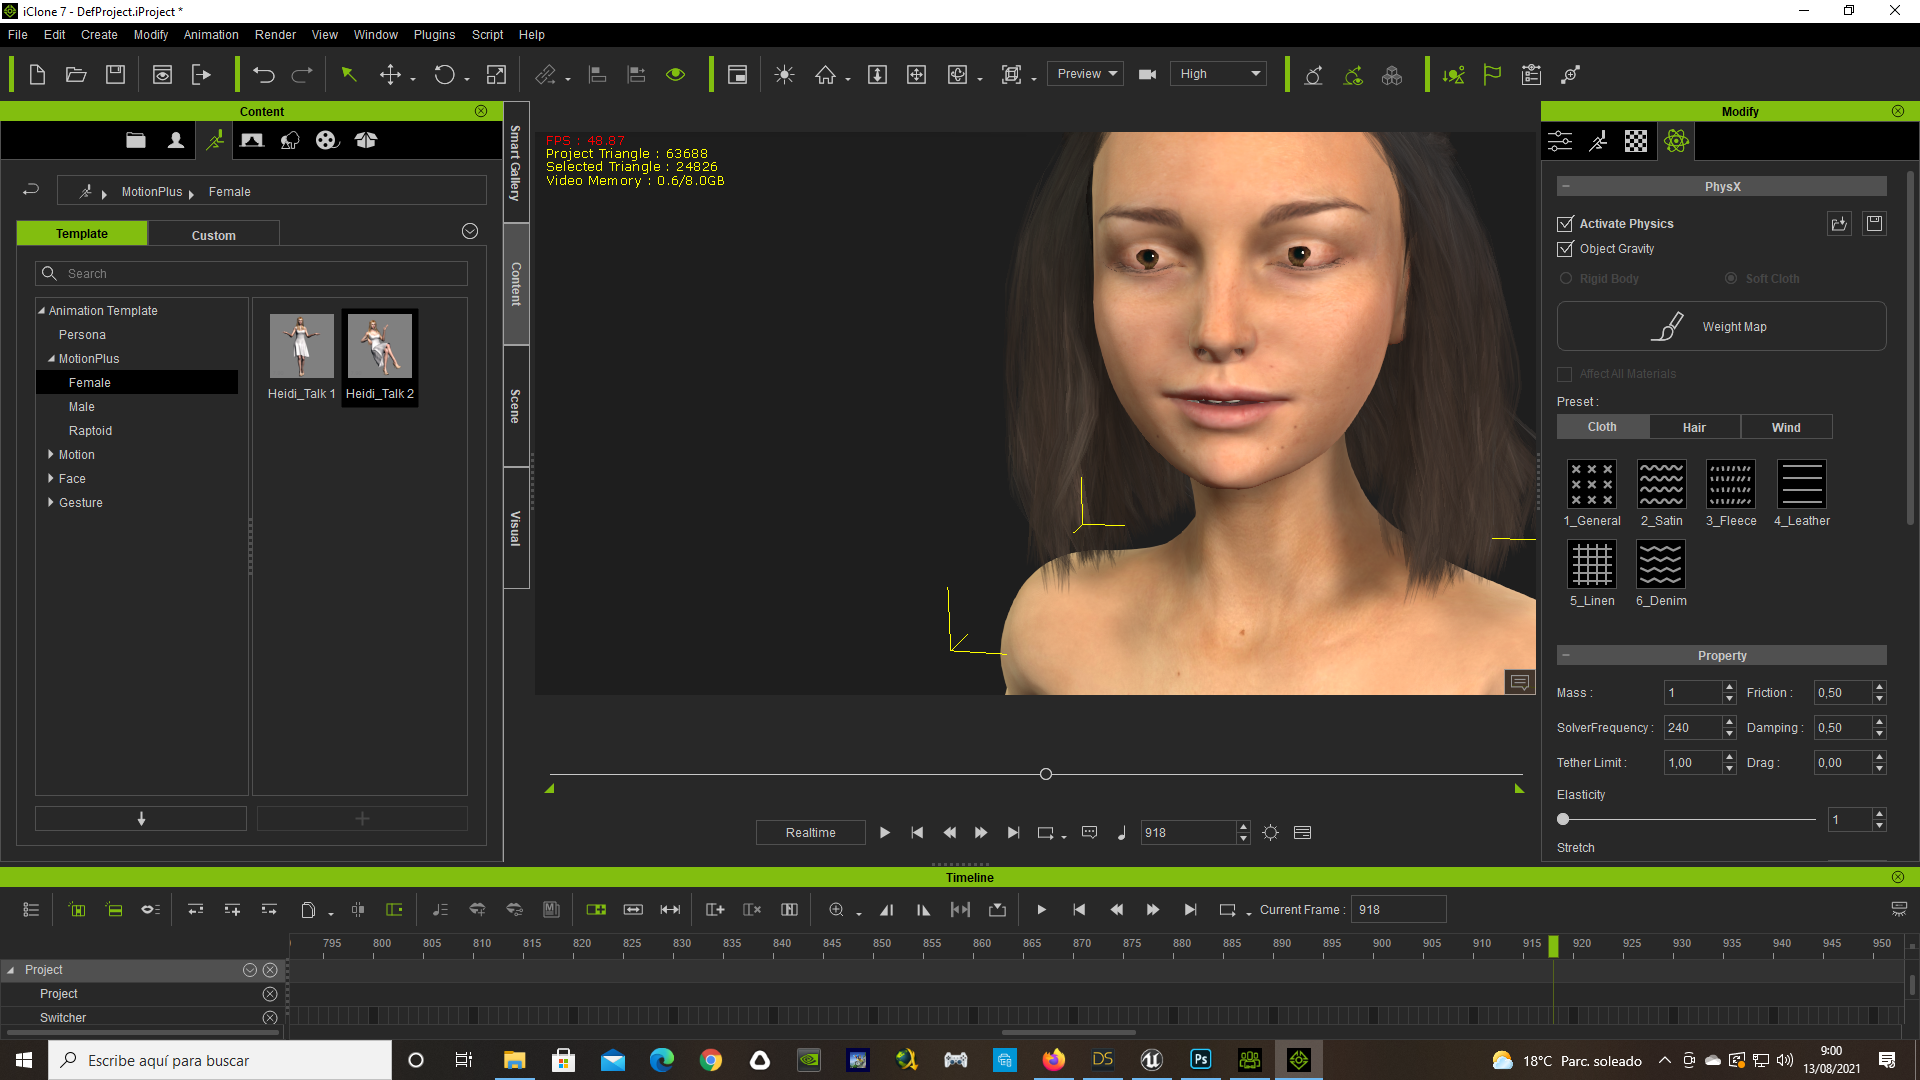1920x1080 pixels.
Task: Open the checkerboard Material tab in Modify
Action: pyautogui.click(x=1636, y=141)
